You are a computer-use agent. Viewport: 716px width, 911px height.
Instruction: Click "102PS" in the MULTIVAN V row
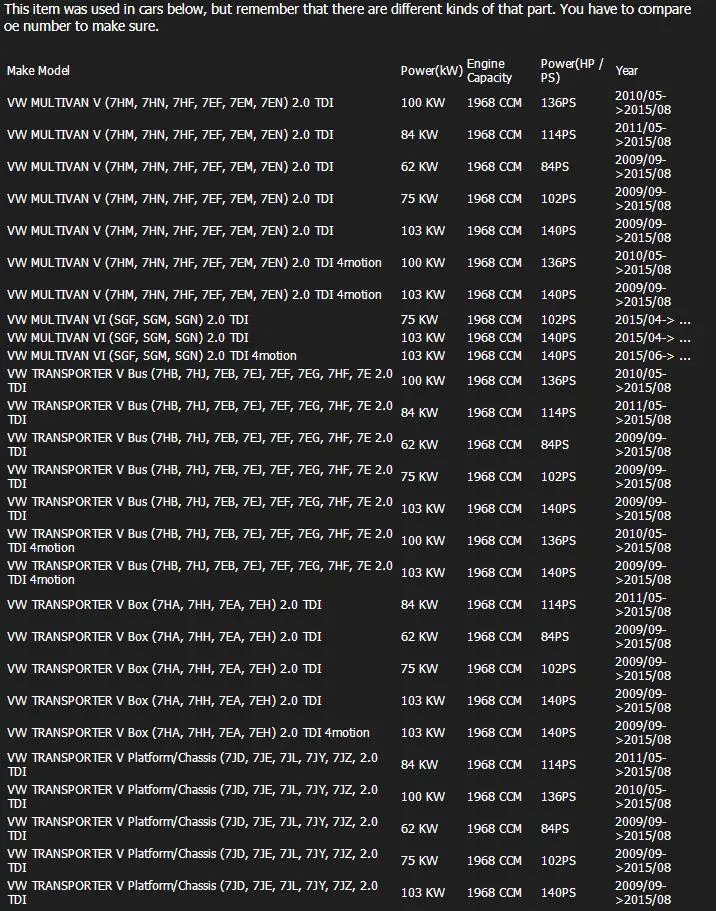(559, 199)
